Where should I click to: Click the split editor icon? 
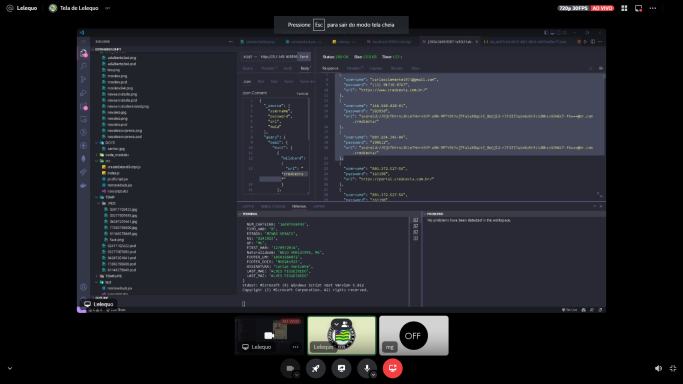tap(592, 42)
